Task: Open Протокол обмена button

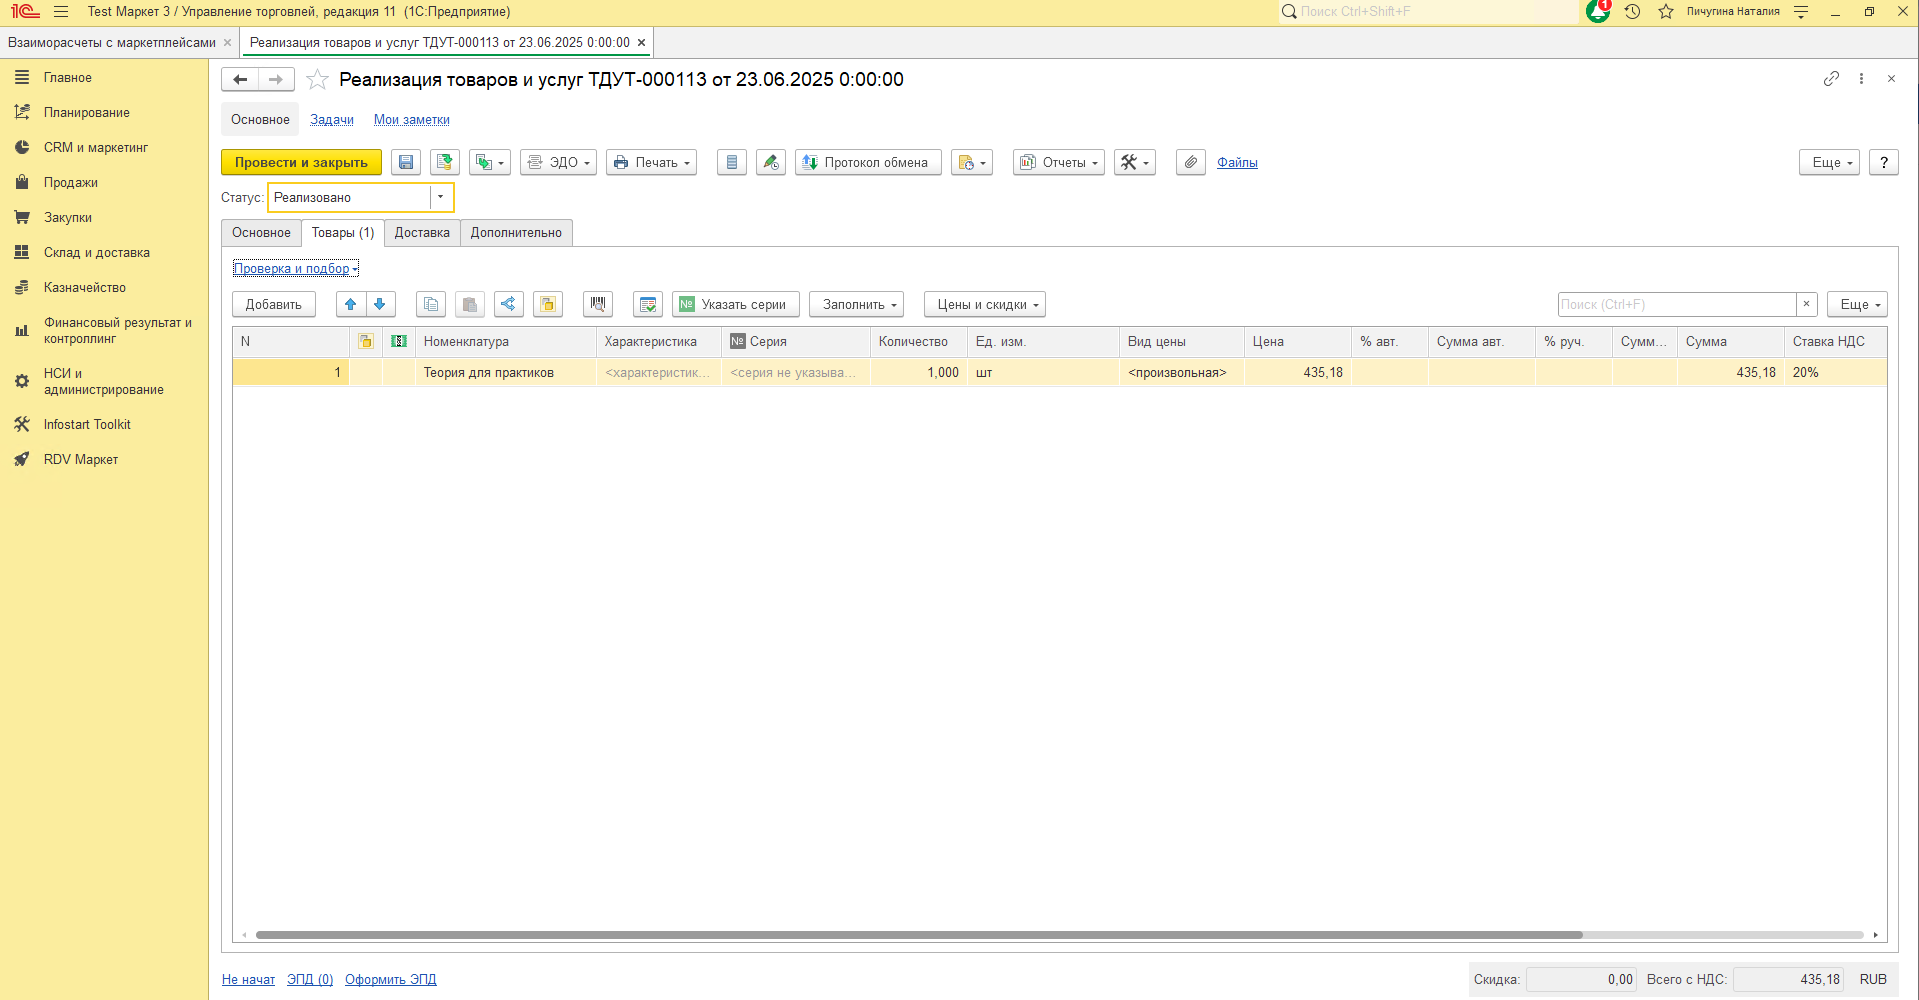Action: click(x=868, y=162)
